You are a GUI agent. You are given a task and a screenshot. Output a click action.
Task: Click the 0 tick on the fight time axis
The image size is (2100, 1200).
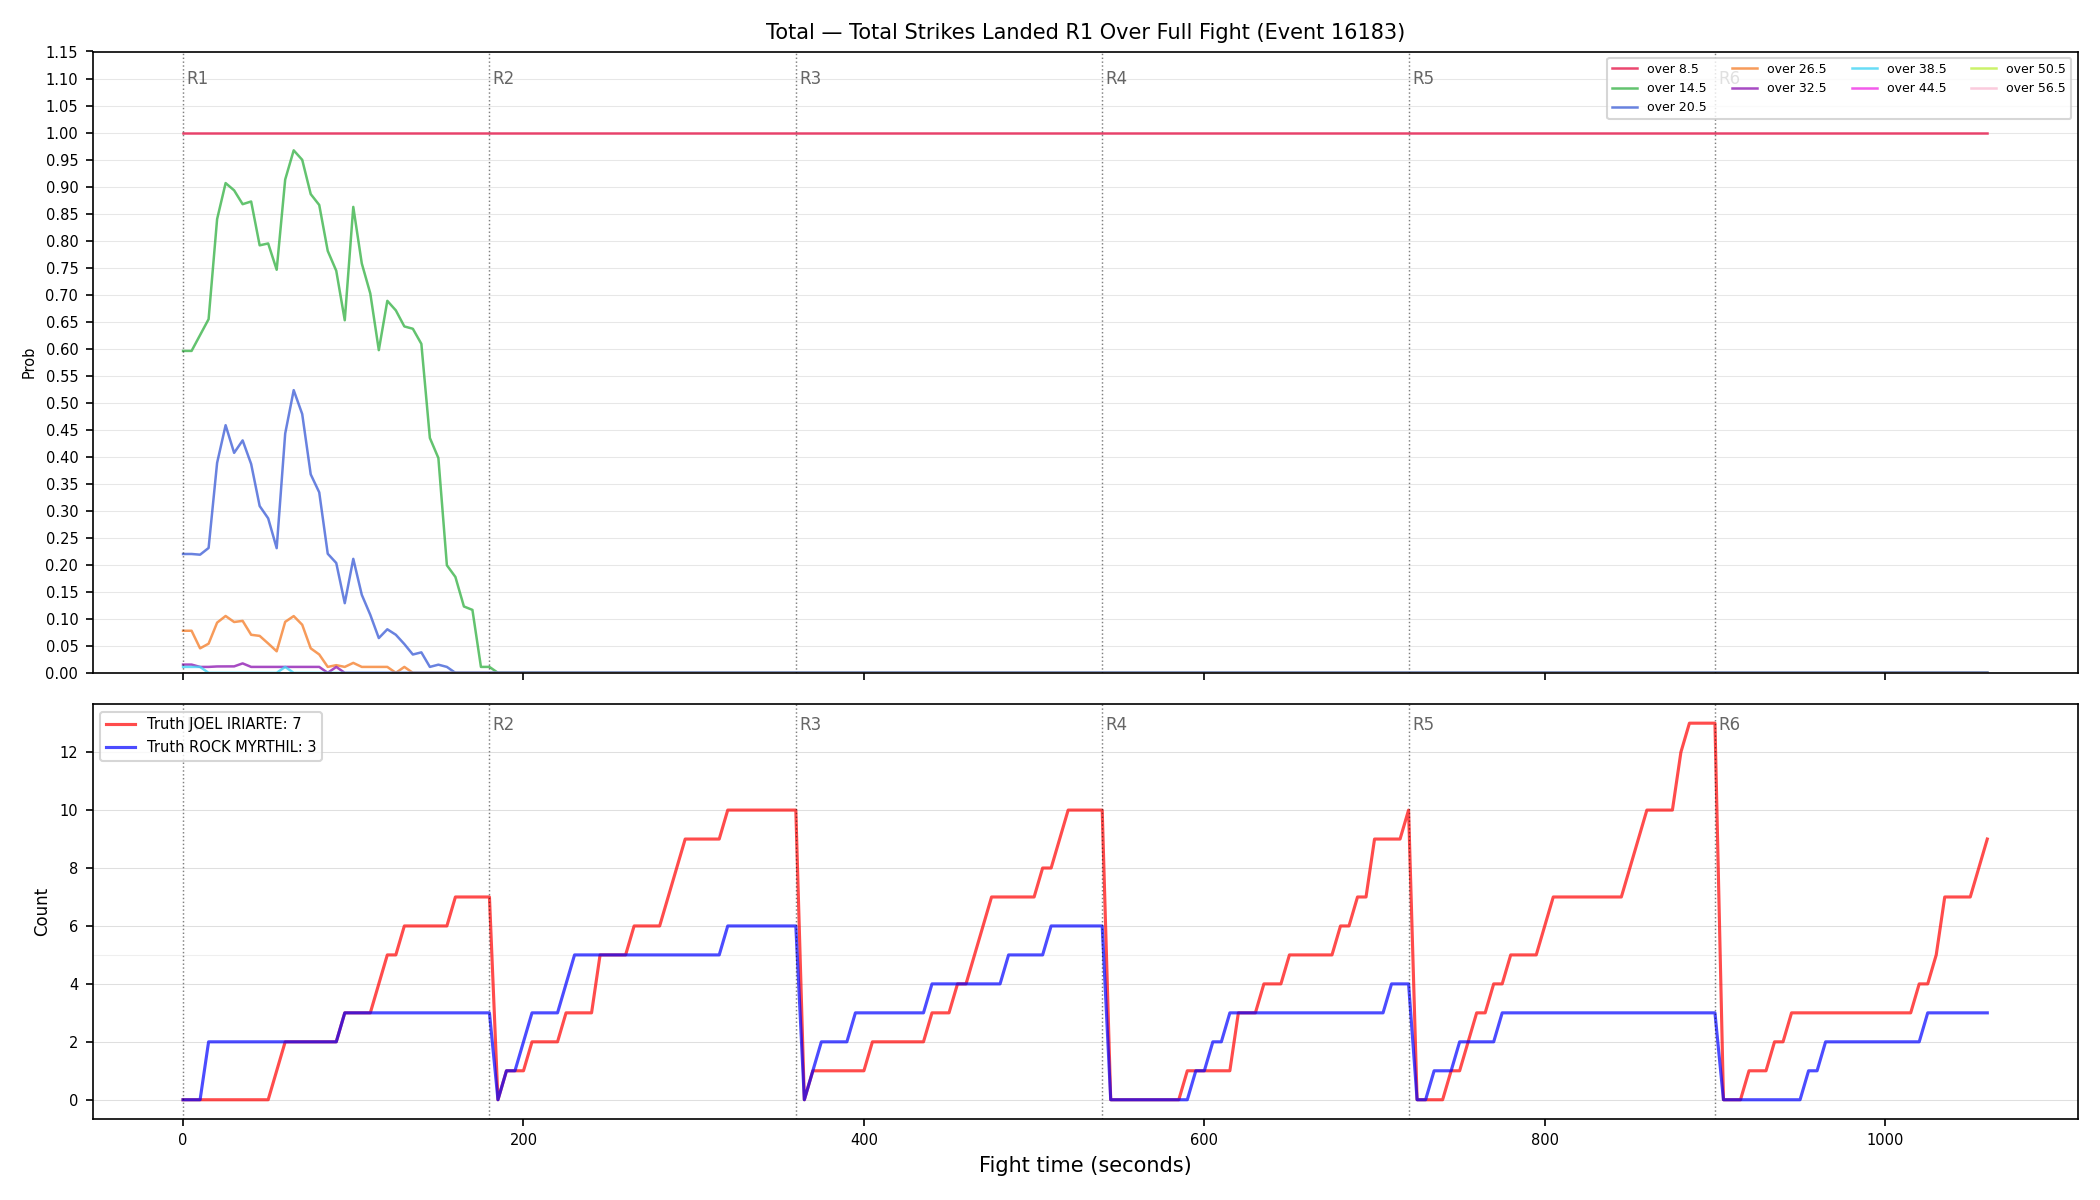182,1138
